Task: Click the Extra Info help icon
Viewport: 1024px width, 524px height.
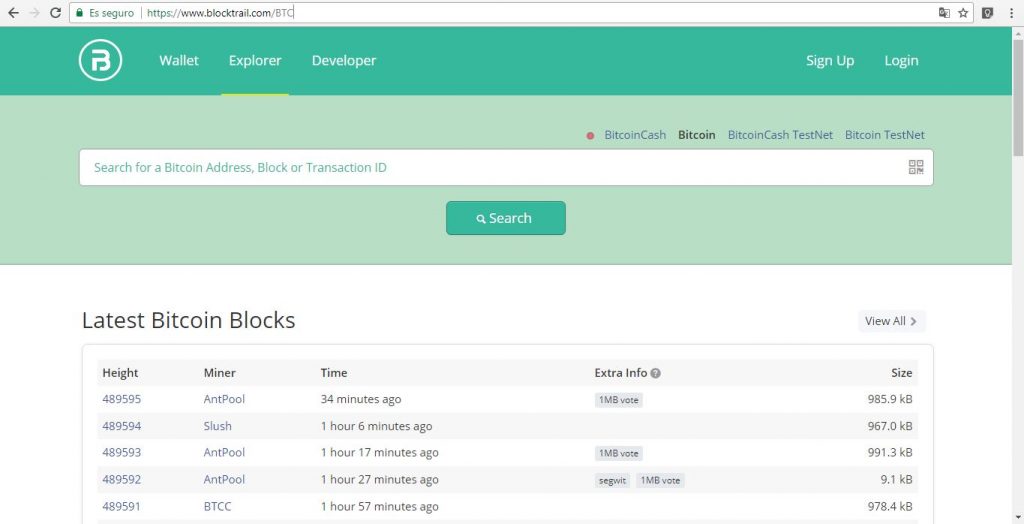Action: coord(656,373)
